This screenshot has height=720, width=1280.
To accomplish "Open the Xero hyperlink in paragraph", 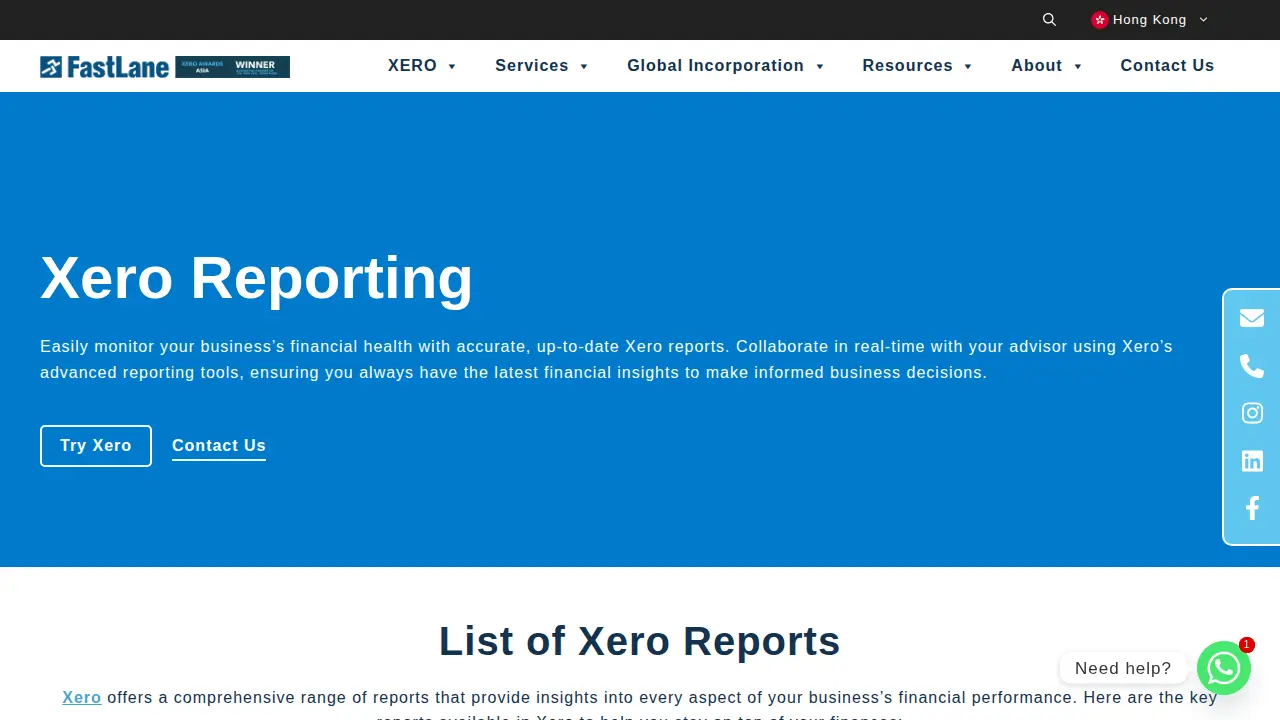I will [82, 698].
